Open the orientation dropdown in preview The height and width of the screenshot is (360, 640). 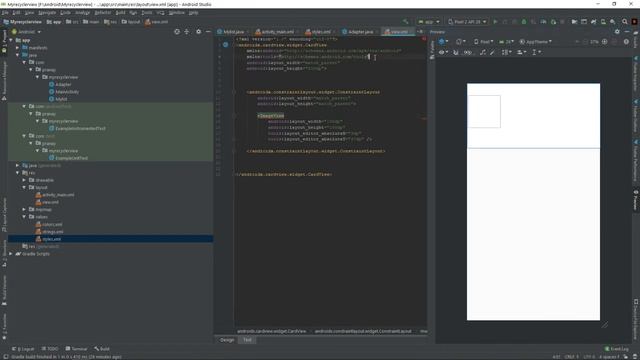[x=460, y=42]
